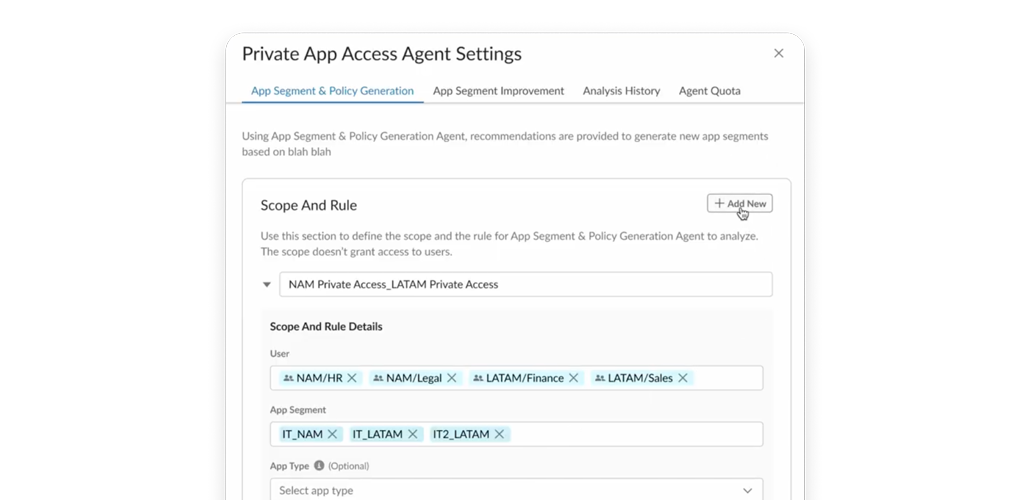Select the Scope And Rule heading
Screen dimensions: 1030x500
[x=309, y=205]
